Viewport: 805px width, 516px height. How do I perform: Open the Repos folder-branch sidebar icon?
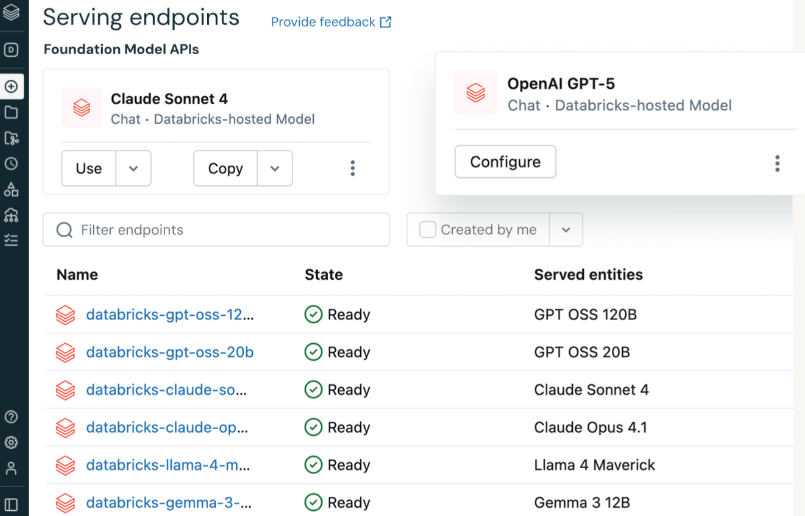pos(11,138)
